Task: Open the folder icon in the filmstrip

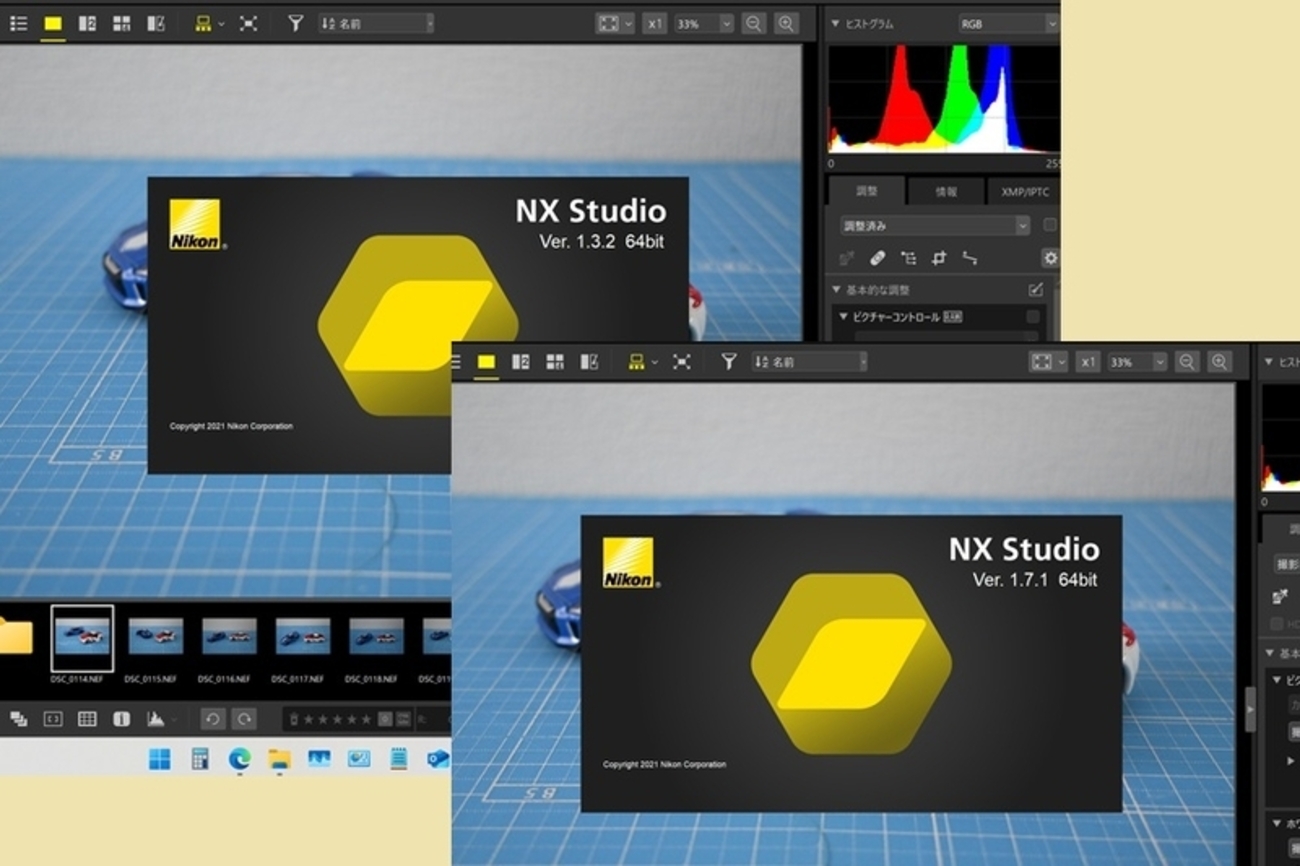Action: pos(15,636)
